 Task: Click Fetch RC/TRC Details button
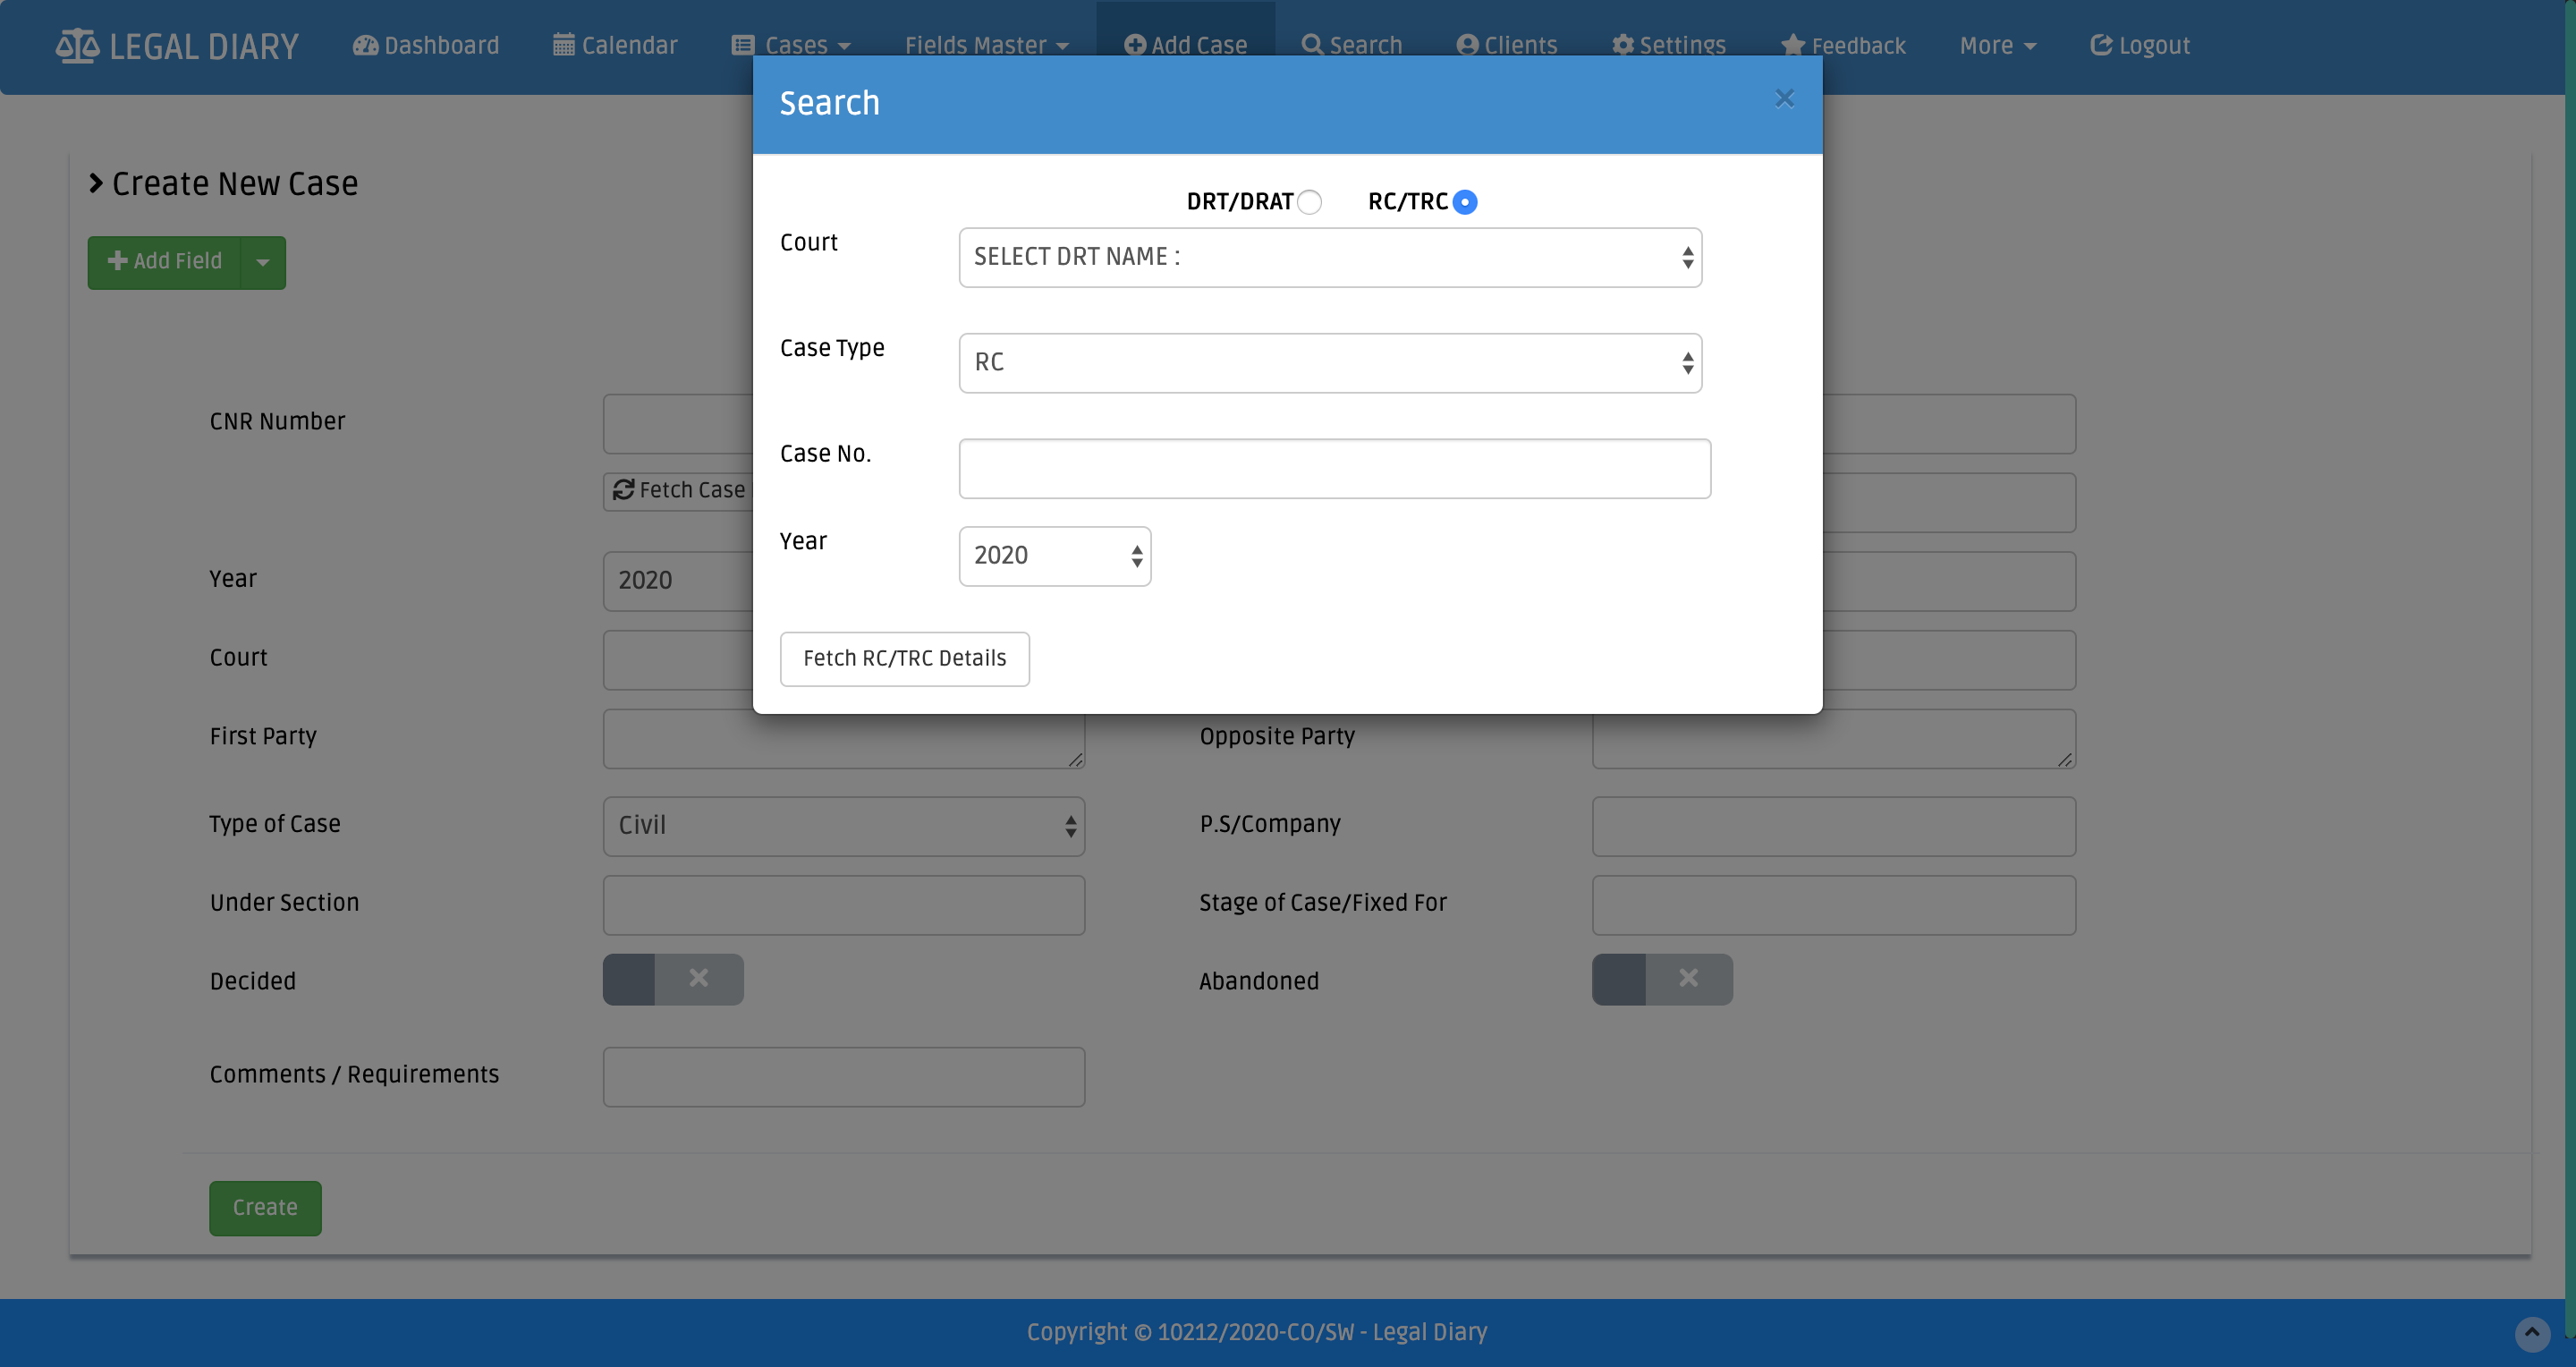tap(905, 659)
